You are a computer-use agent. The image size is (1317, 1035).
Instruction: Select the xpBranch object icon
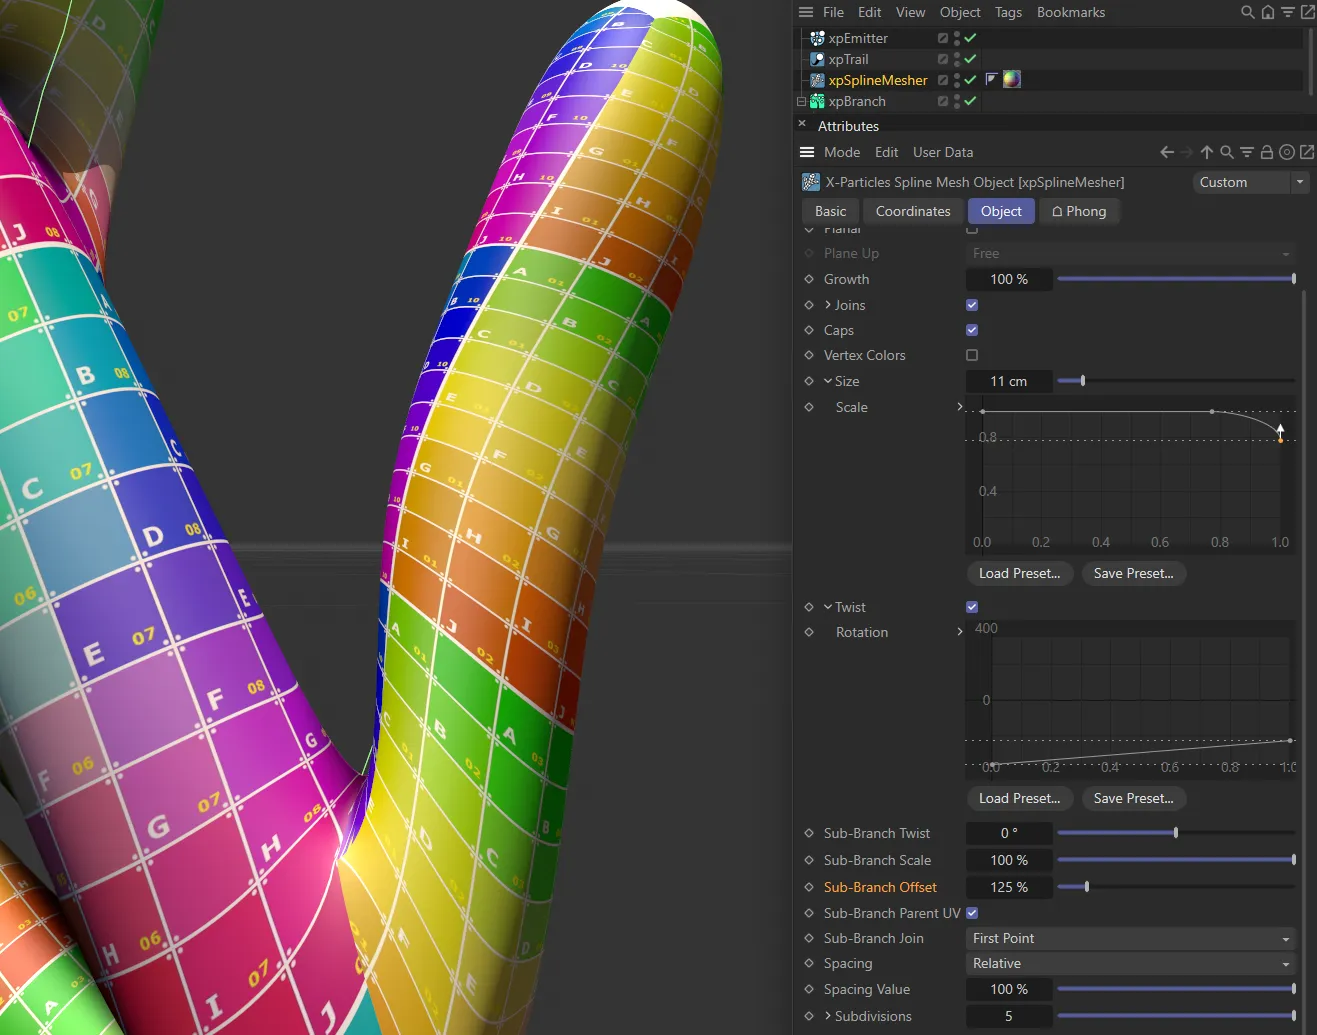818,101
